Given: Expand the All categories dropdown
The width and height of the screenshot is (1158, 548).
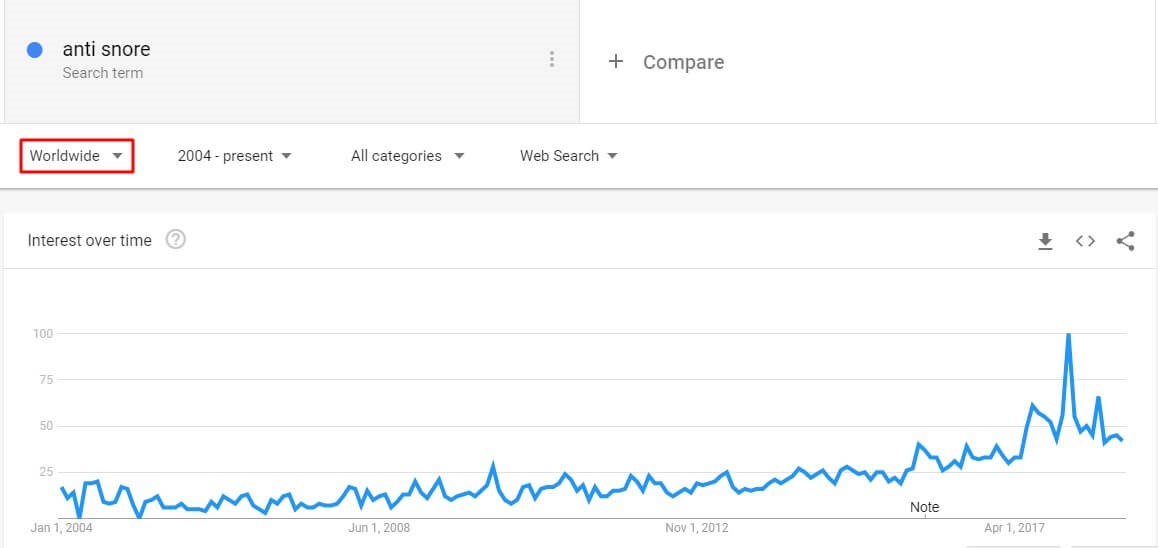Looking at the screenshot, I should click(x=408, y=156).
